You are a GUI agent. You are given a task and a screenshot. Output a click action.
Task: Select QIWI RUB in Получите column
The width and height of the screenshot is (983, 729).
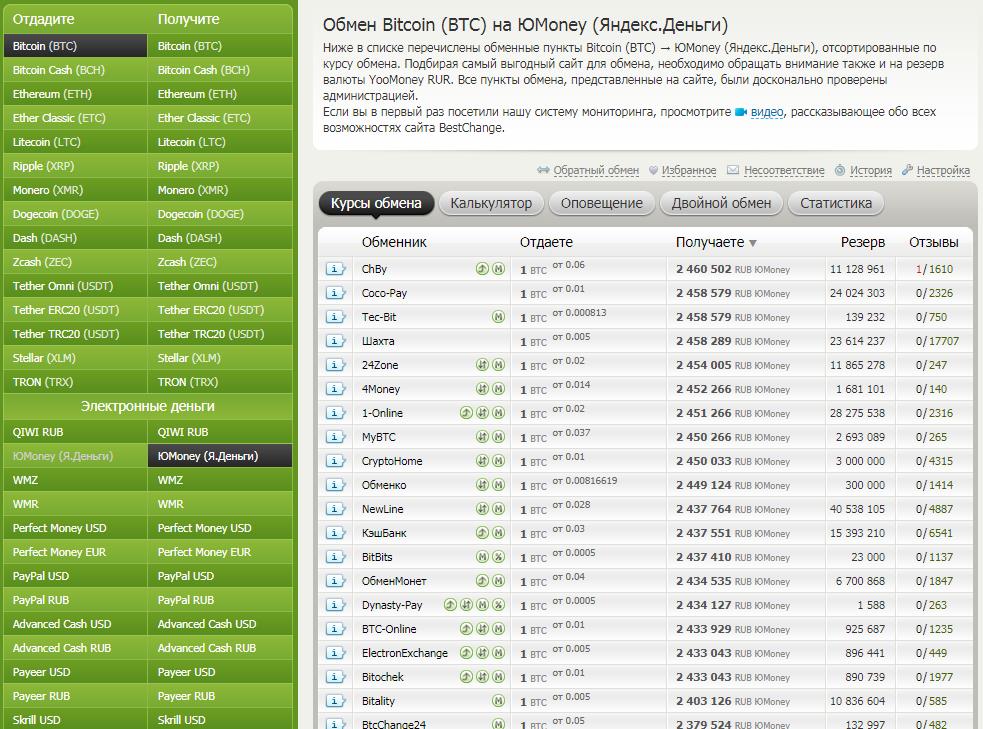(220, 432)
